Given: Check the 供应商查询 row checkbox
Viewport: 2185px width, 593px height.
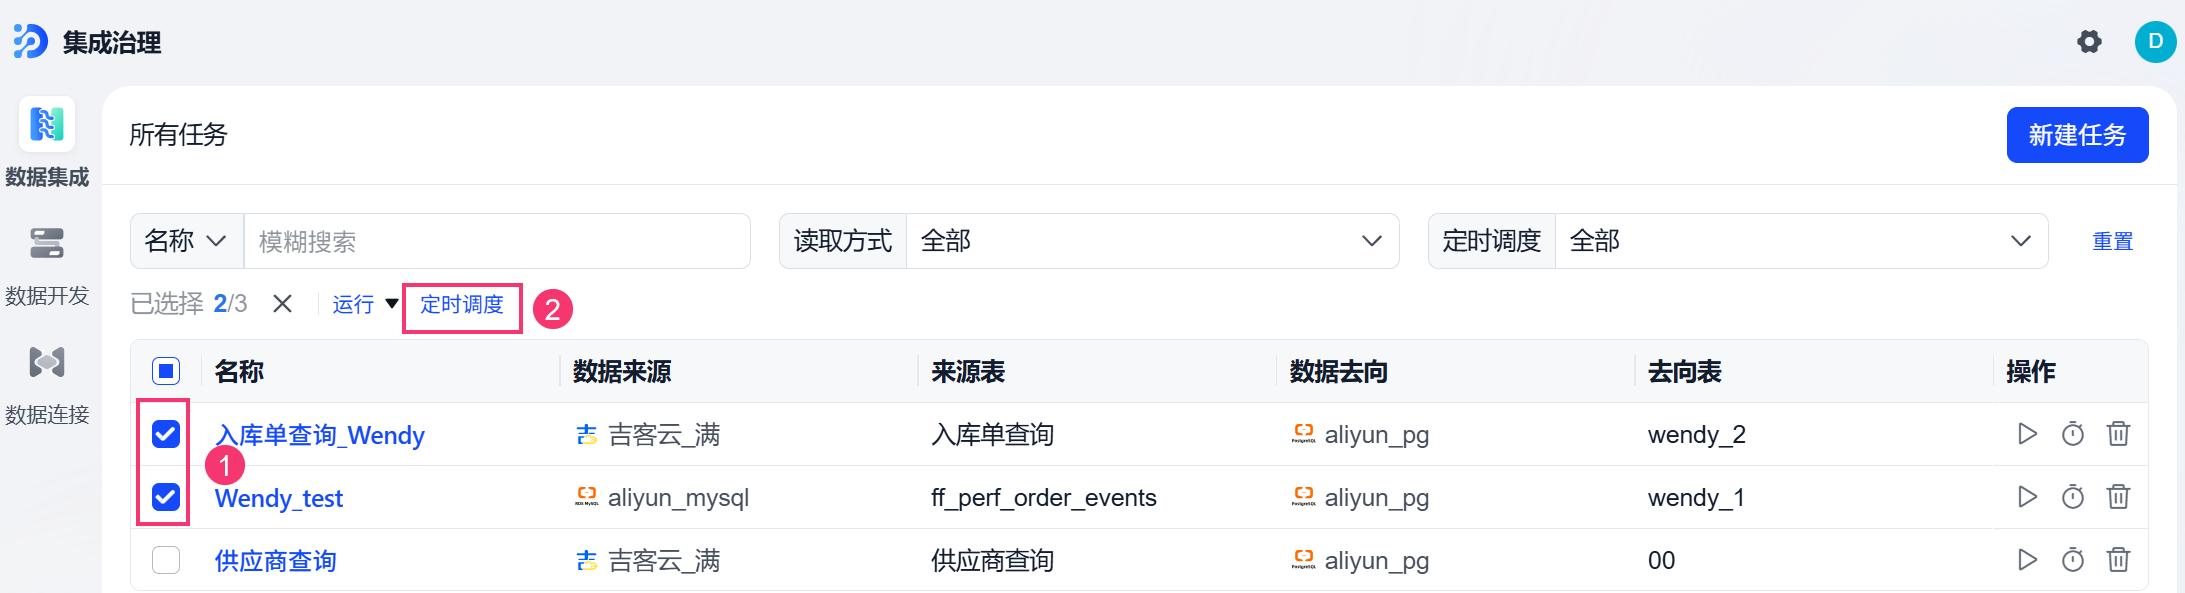Looking at the screenshot, I should pos(166,560).
